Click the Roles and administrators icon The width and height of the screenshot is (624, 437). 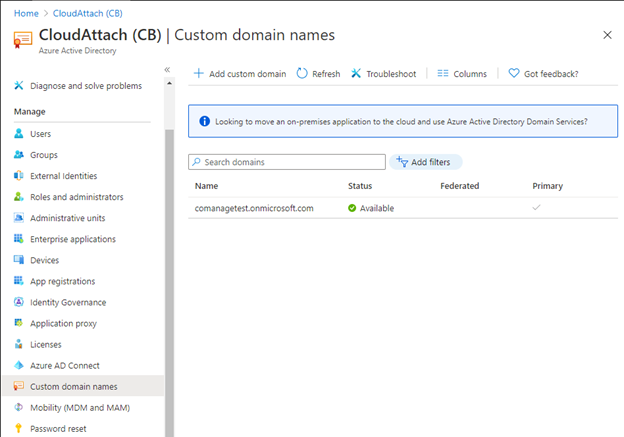tap(19, 197)
